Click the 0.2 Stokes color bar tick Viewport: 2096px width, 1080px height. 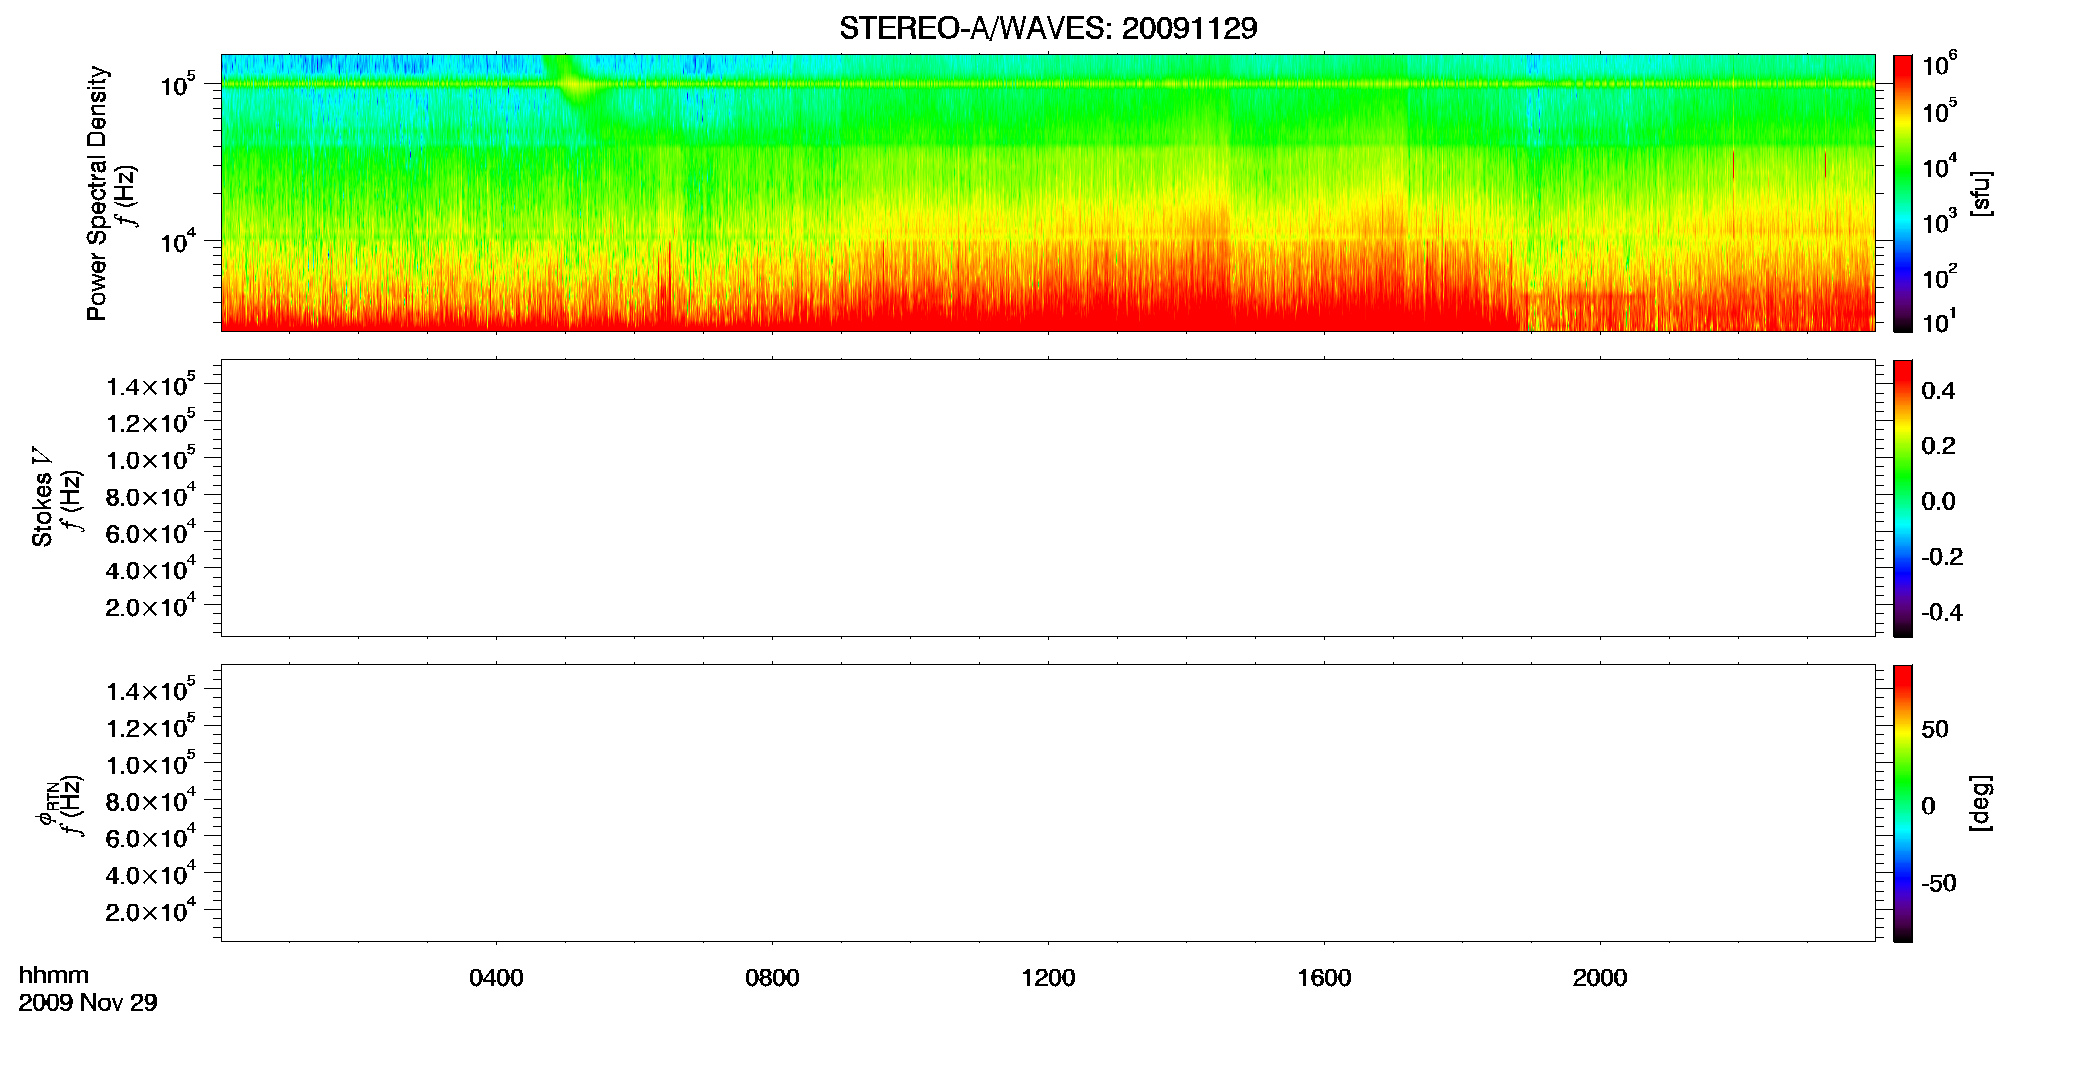[x=1938, y=446]
